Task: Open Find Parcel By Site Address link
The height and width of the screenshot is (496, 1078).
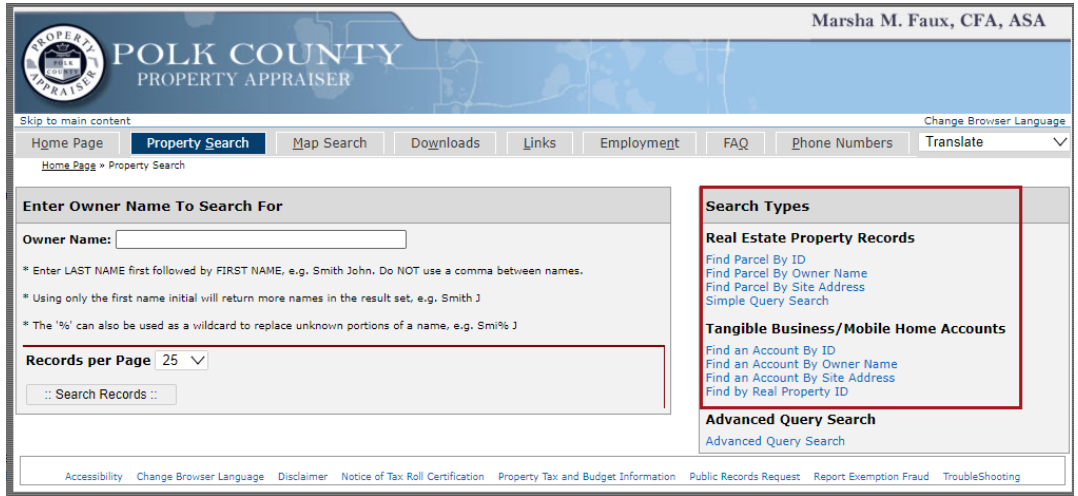Action: point(785,287)
